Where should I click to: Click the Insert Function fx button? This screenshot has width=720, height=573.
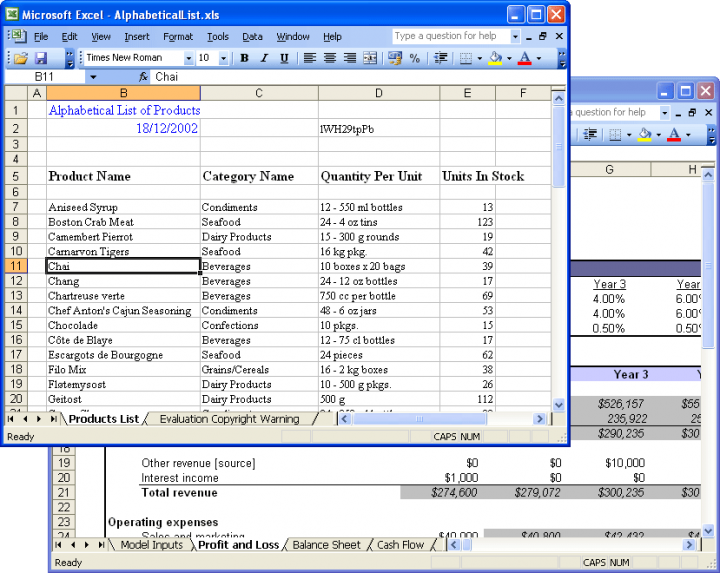(x=143, y=77)
